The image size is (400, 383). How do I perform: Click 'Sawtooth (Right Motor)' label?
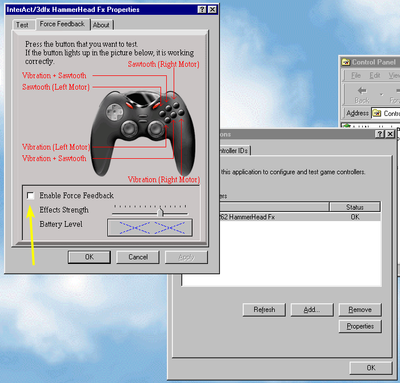[163, 64]
